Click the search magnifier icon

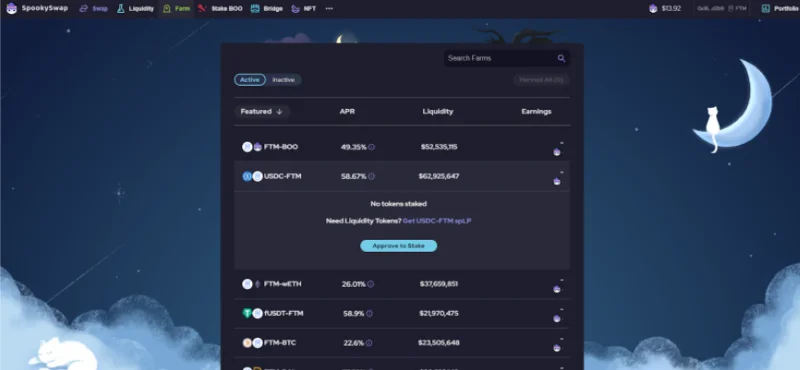tap(561, 58)
